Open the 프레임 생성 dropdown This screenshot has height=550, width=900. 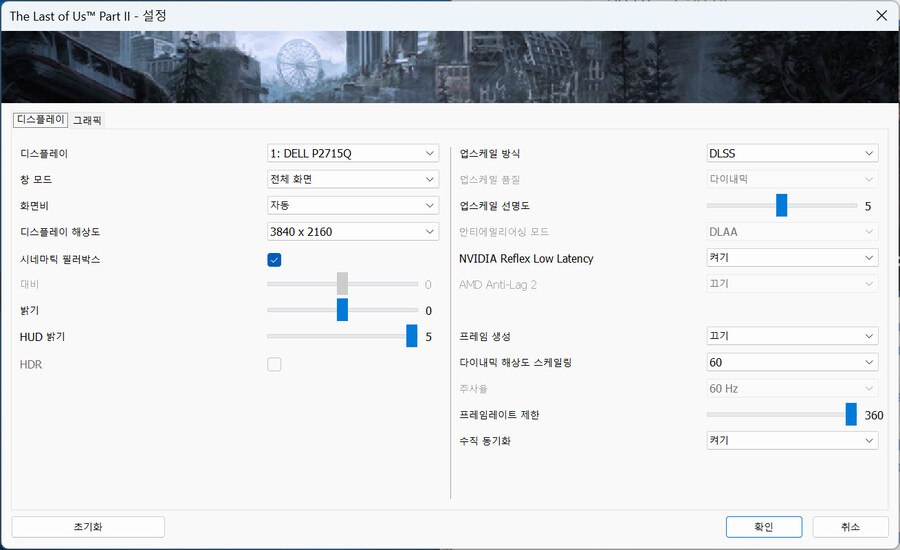click(x=792, y=336)
